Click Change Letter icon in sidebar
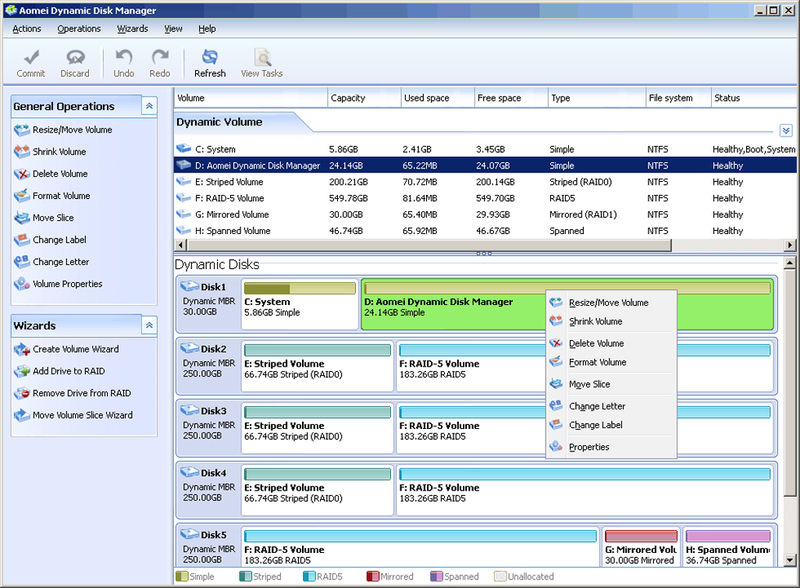The height and width of the screenshot is (588, 800). pyautogui.click(x=22, y=262)
